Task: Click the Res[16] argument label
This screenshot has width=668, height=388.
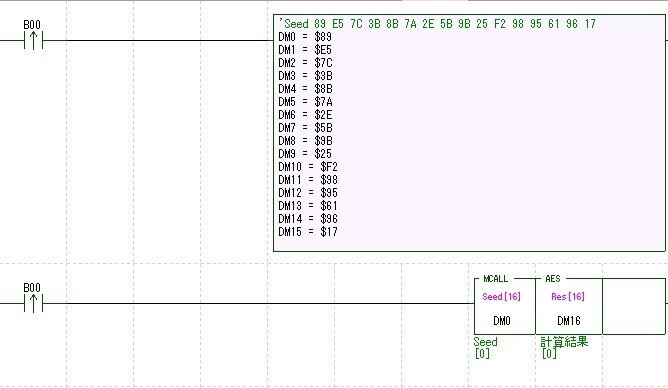Action: [x=568, y=297]
